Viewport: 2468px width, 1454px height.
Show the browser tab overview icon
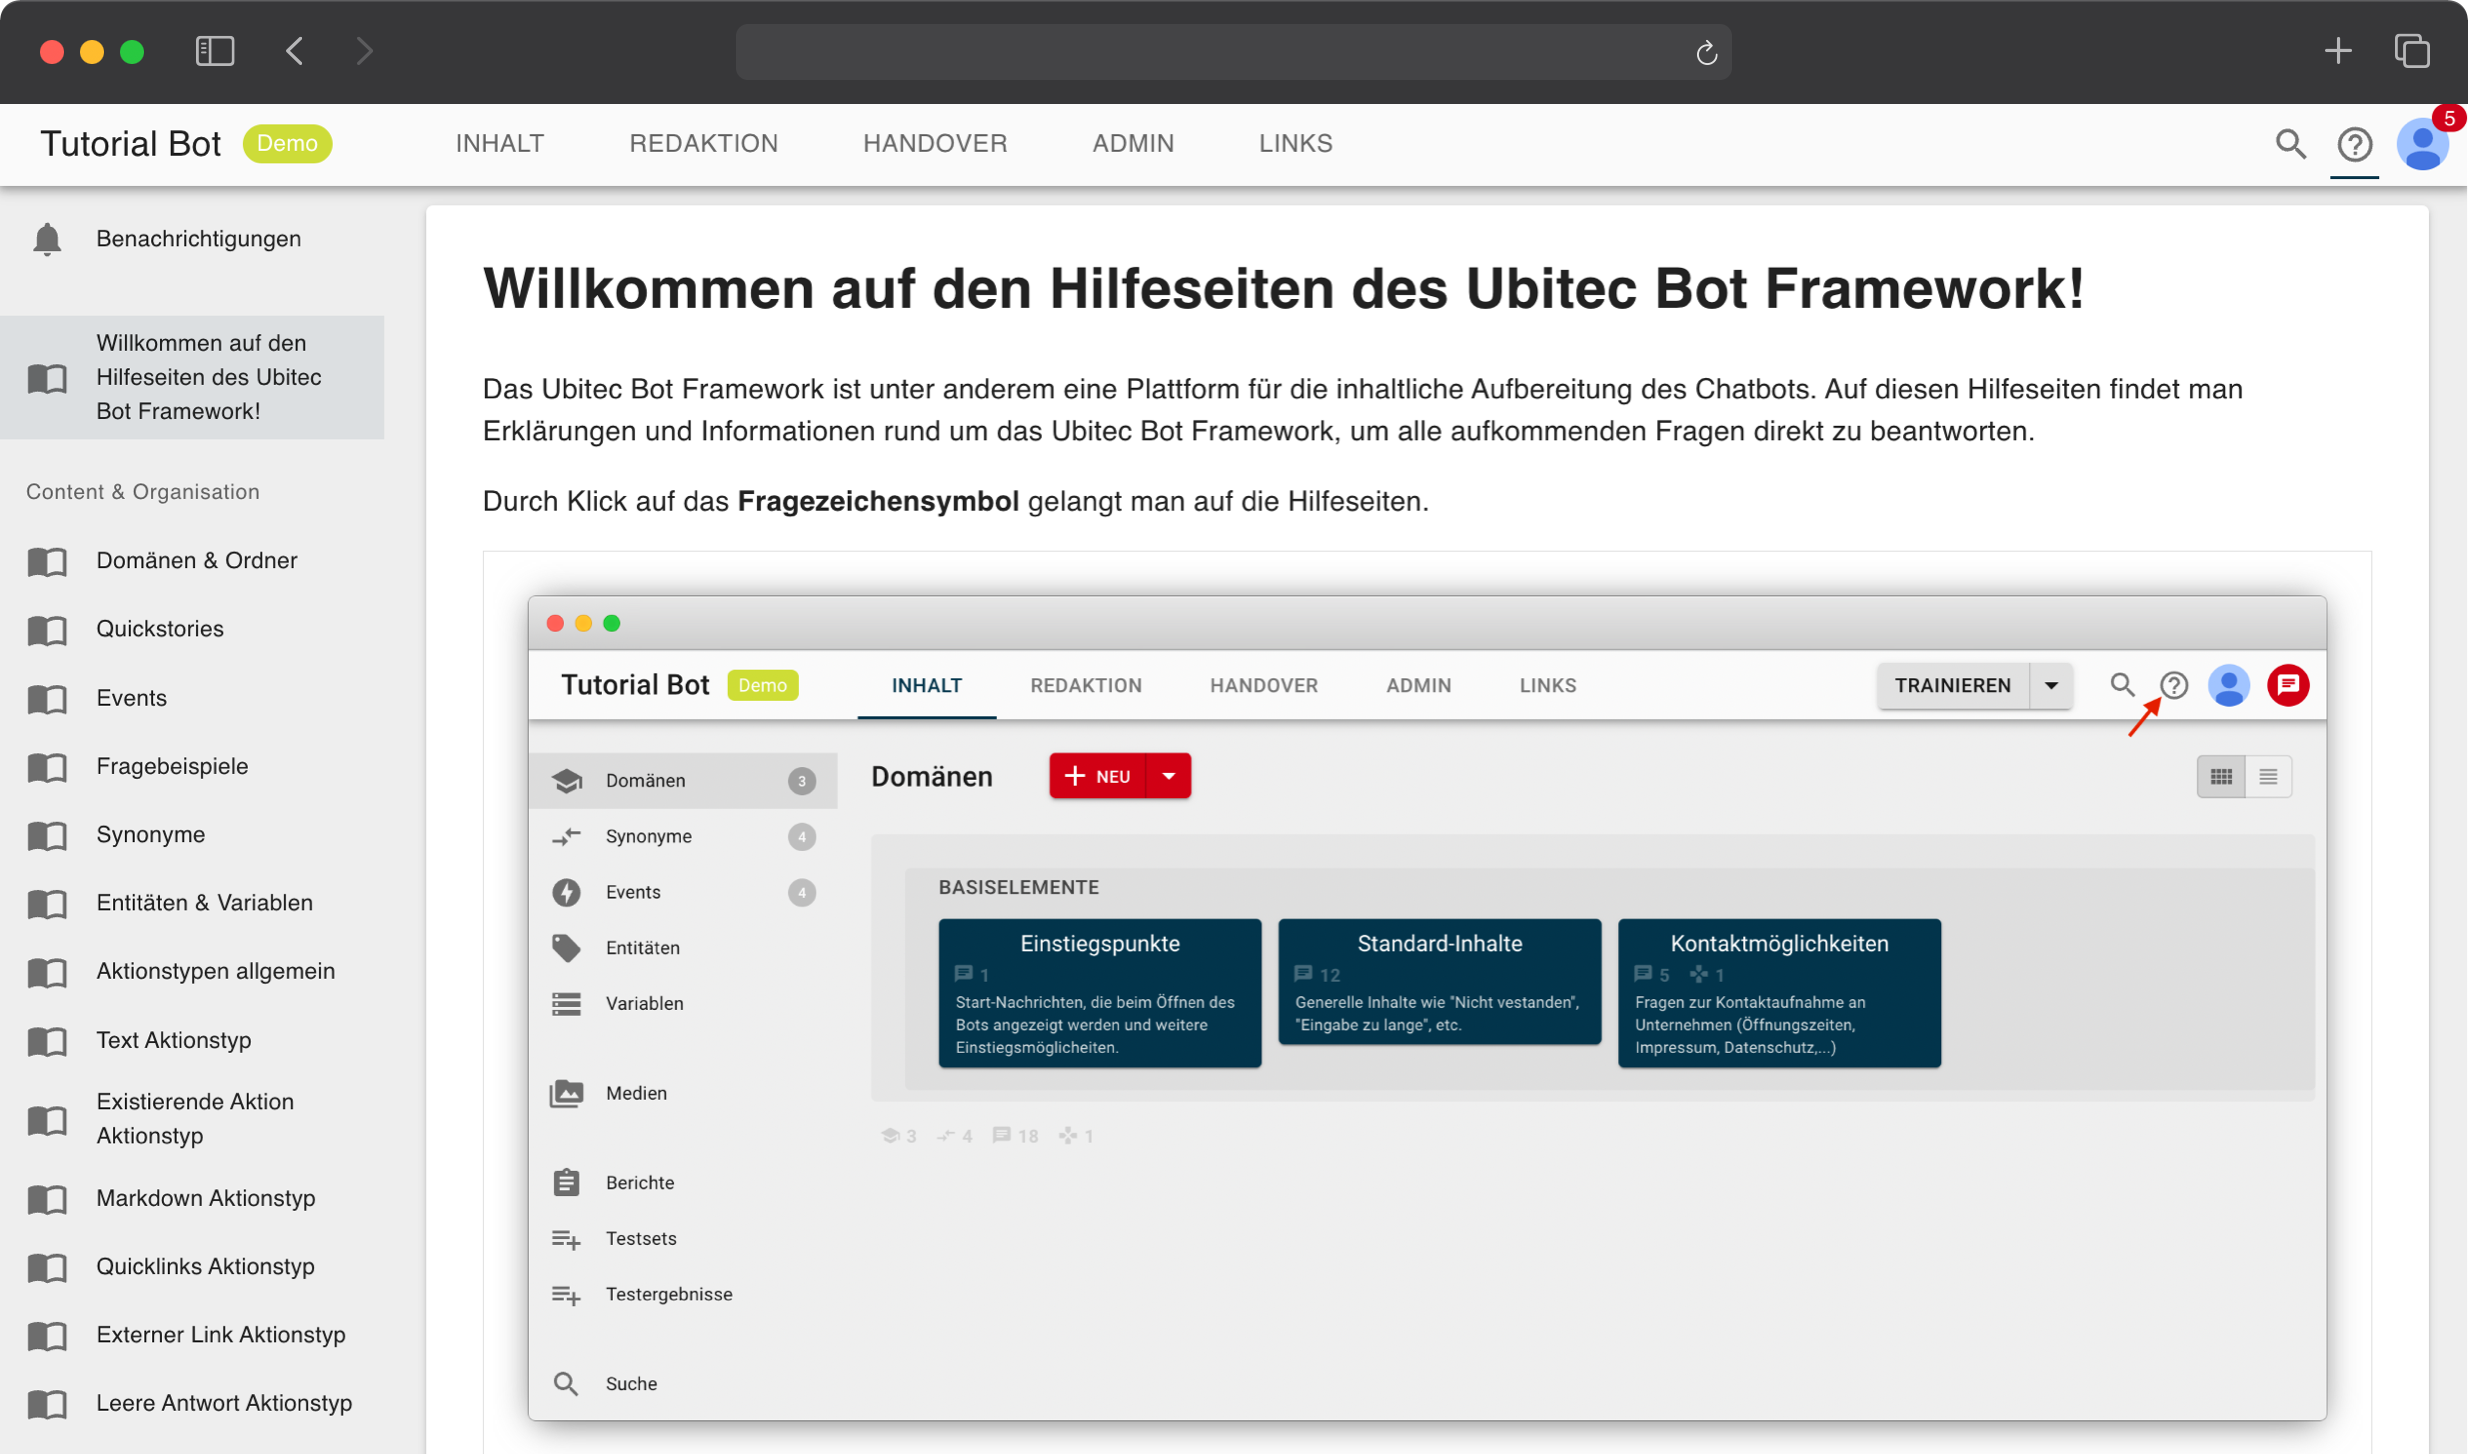click(x=2412, y=51)
